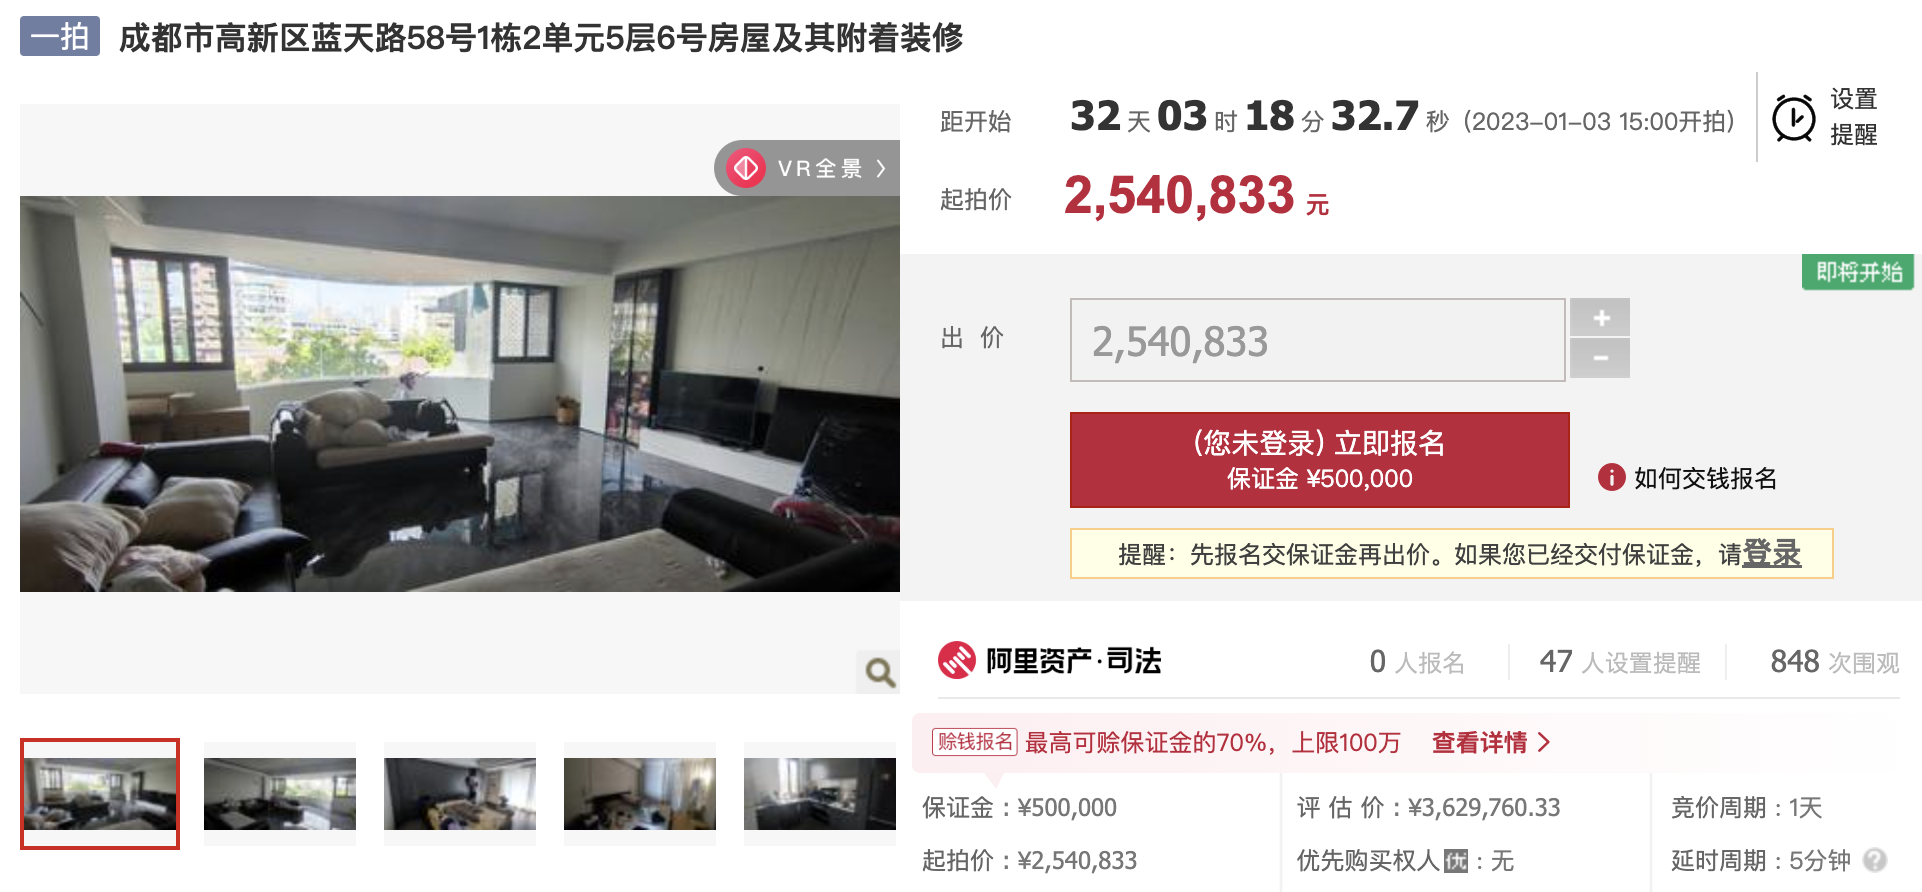Screen dimensions: 1922x892
Task: Expand 查看详情 chevron for deposit details
Action: (1544, 742)
